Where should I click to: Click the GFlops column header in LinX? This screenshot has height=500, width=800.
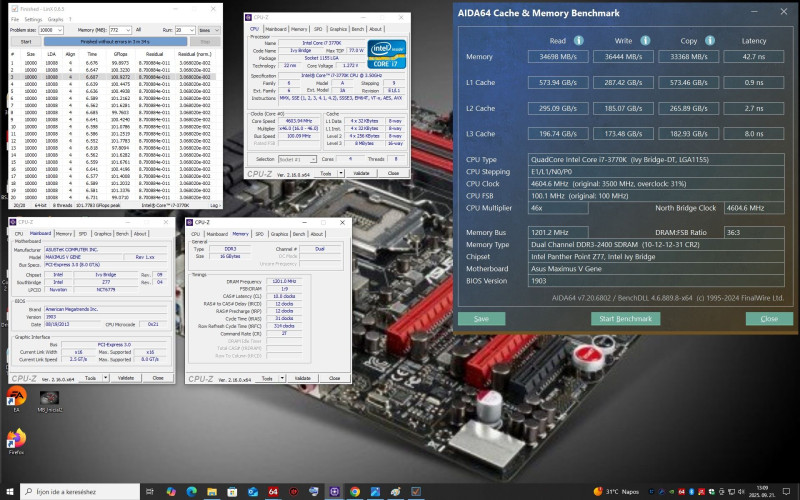click(120, 54)
